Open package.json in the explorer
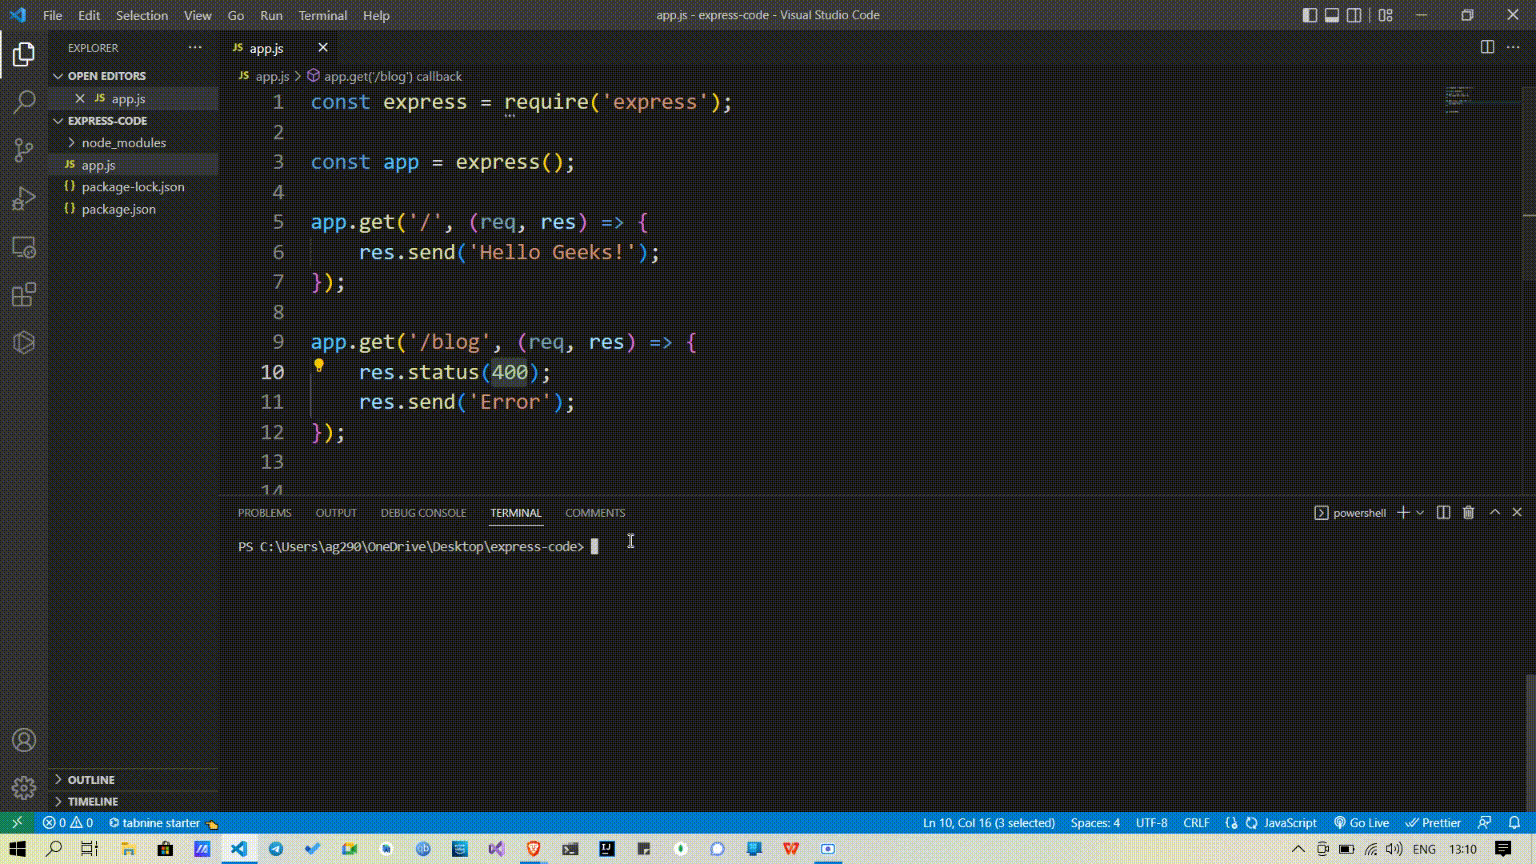Viewport: 1536px width, 864px height. click(x=118, y=209)
